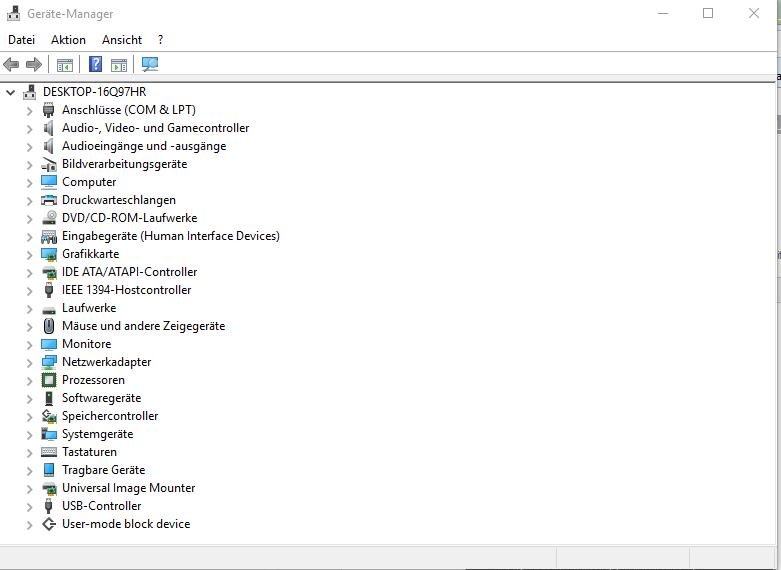Open the Ansicht menu
This screenshot has height=570, width=781.
click(x=122, y=40)
